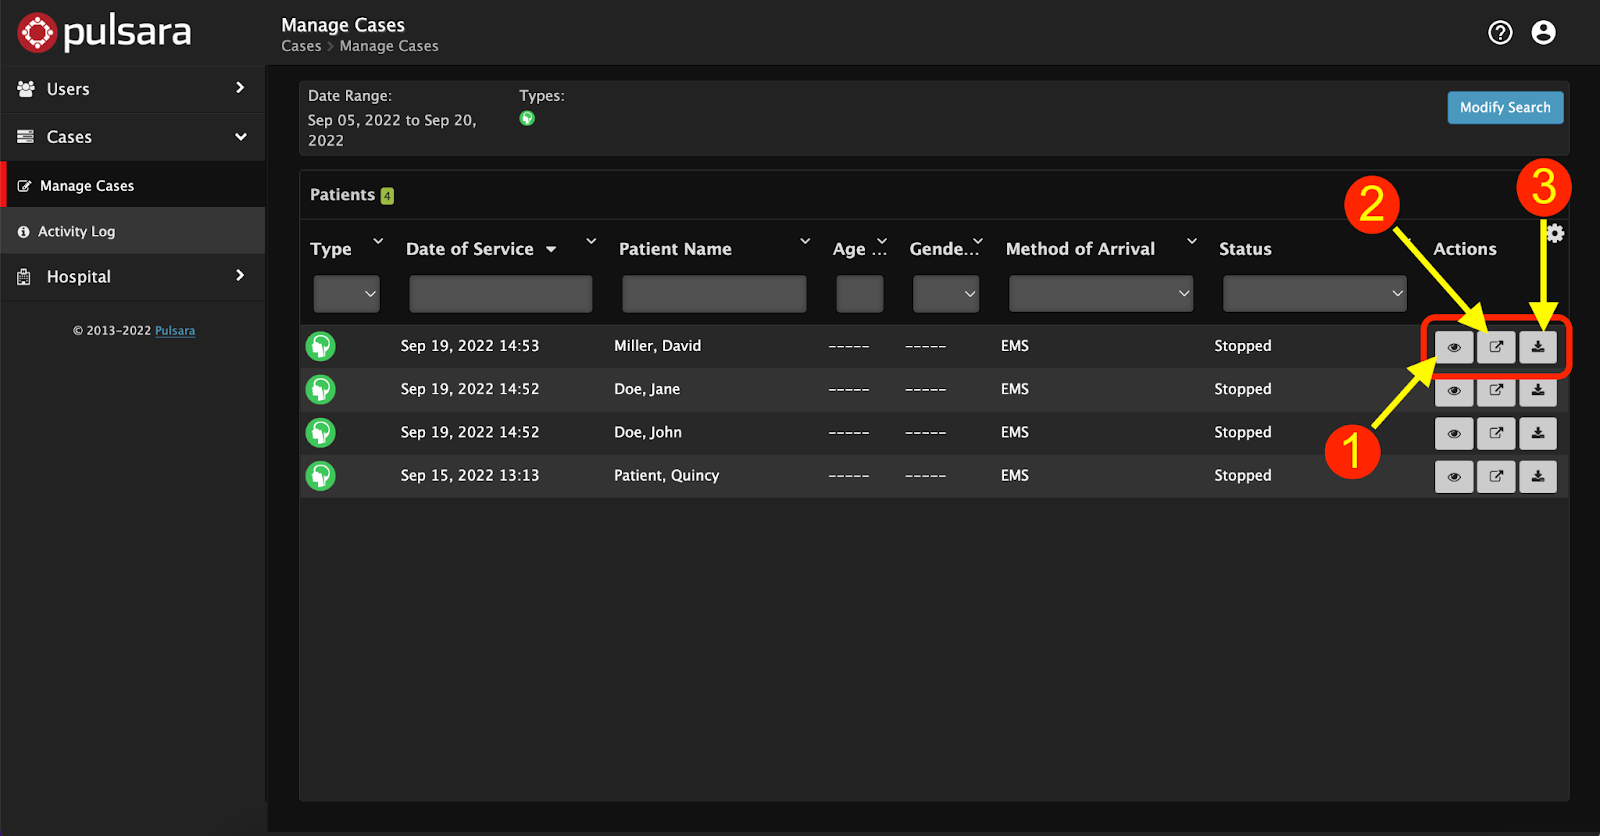Click the stroke type icon for Miller, David

pos(321,346)
